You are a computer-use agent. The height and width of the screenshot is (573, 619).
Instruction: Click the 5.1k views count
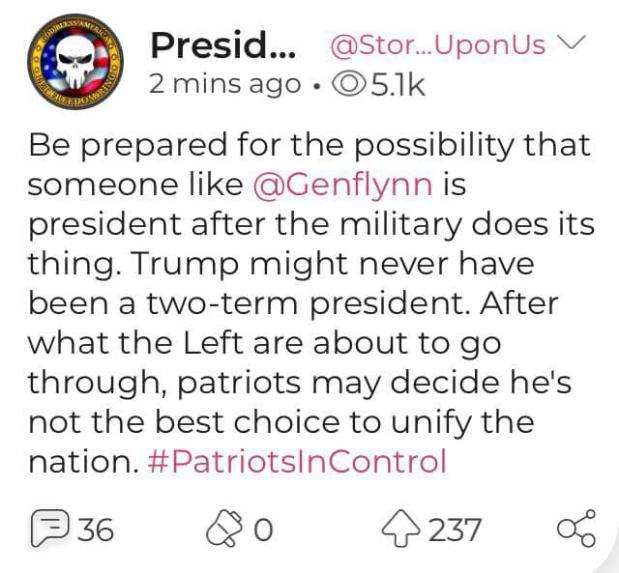point(397,85)
